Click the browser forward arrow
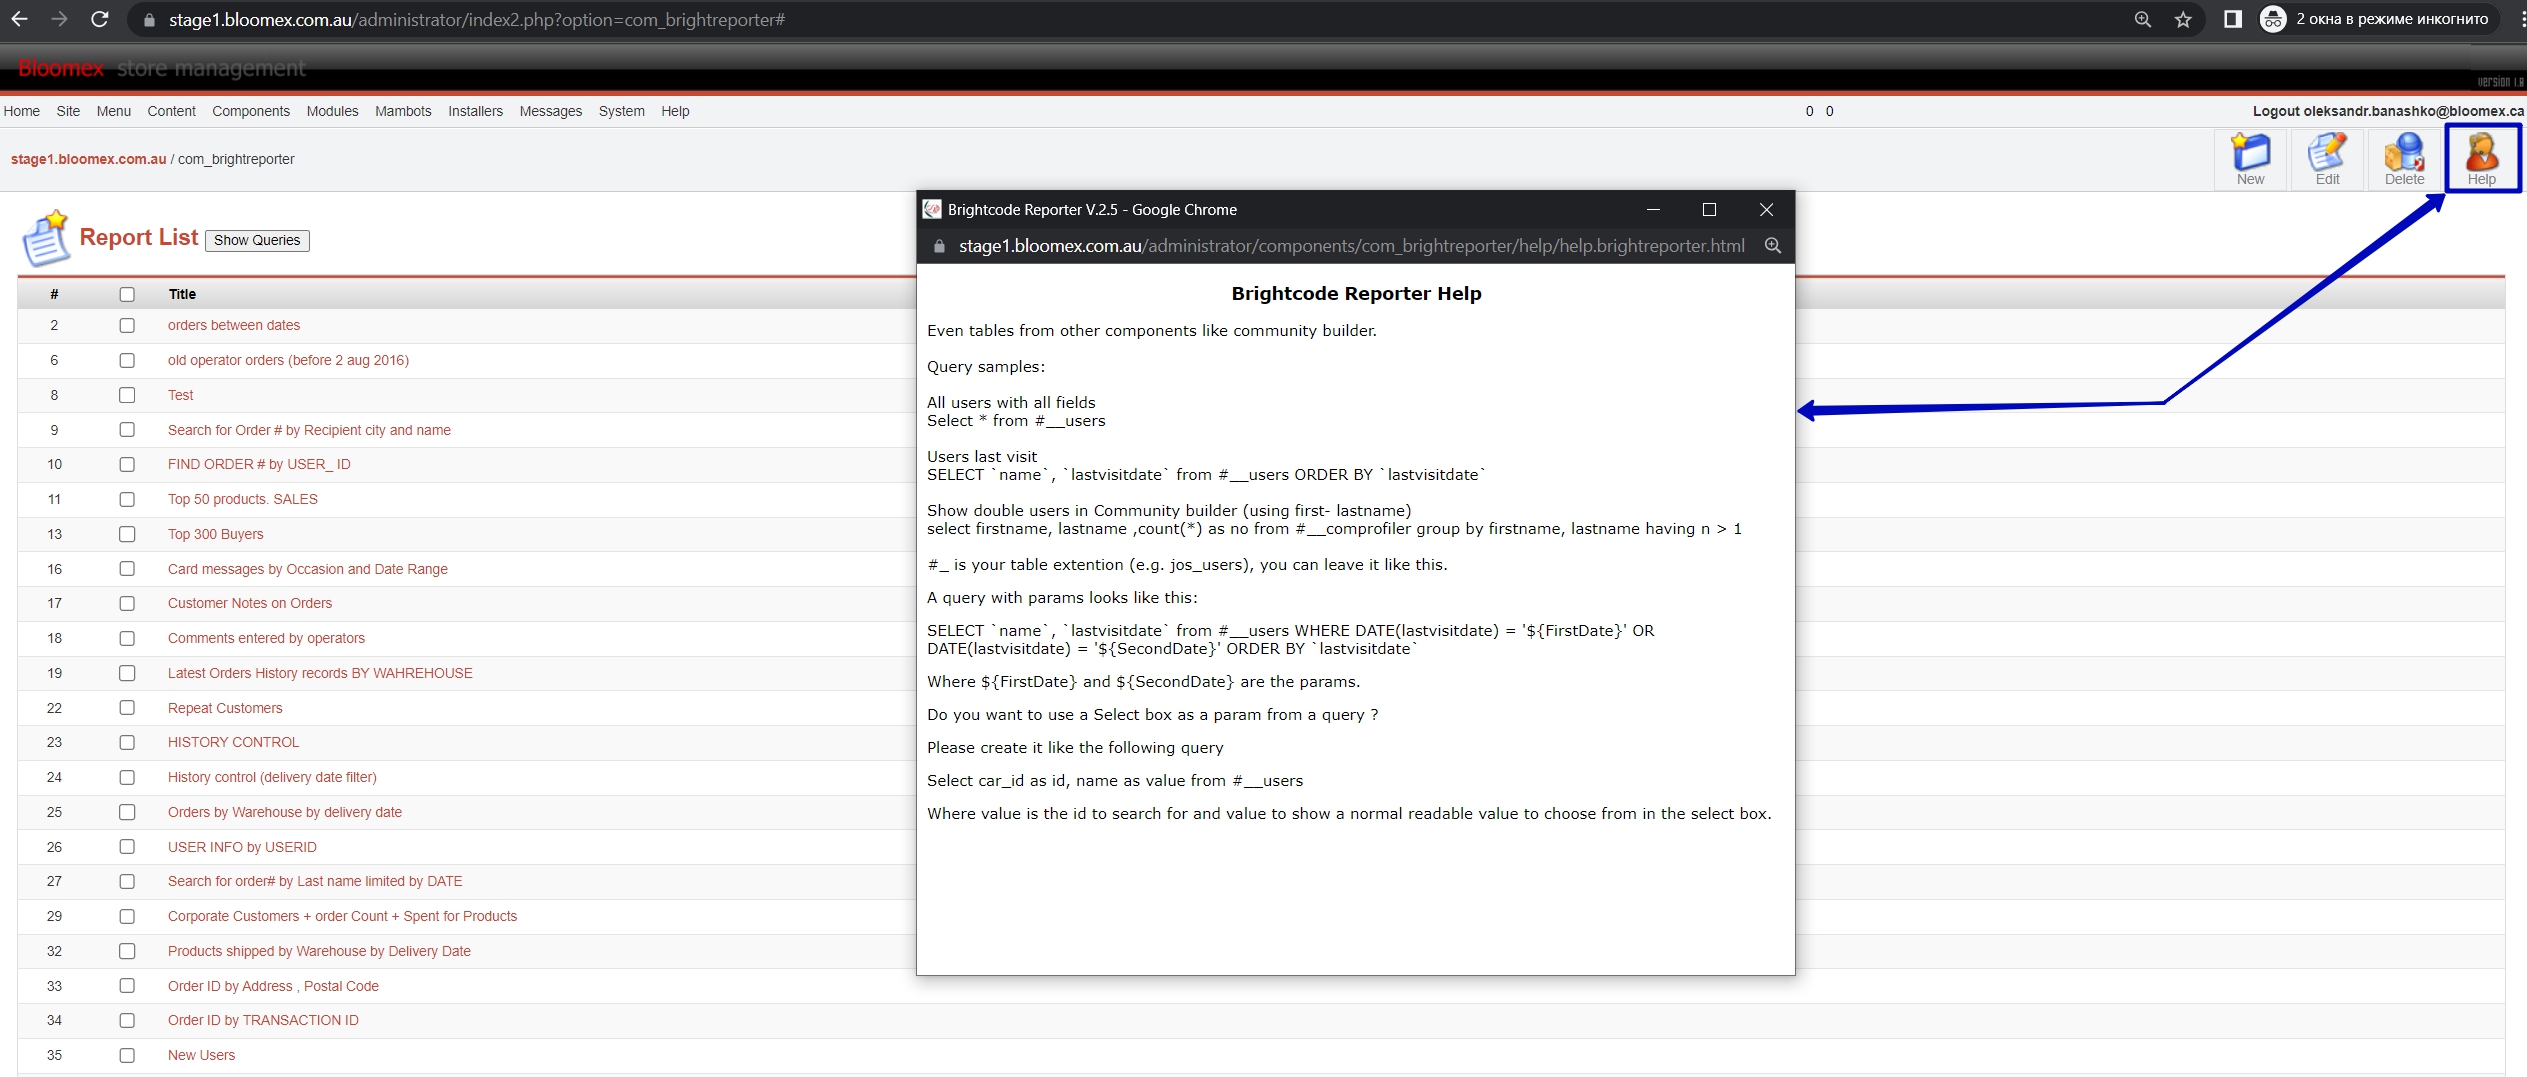Viewport: 2527px width, 1077px height. pyautogui.click(x=59, y=19)
